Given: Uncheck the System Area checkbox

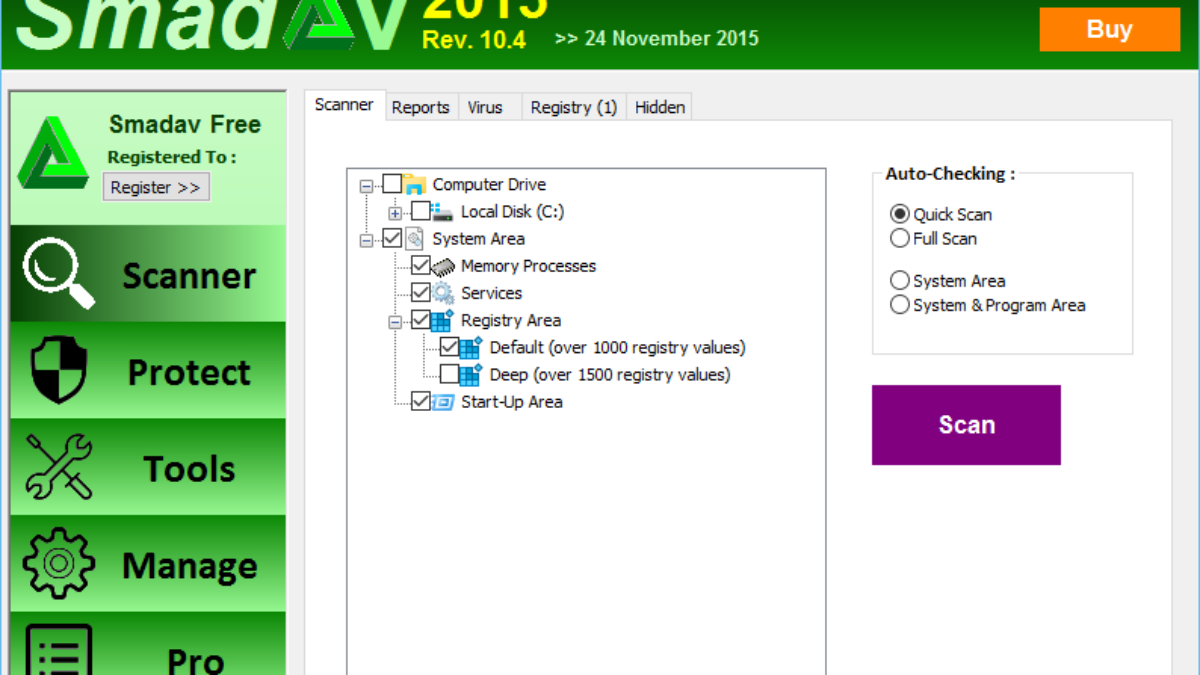Looking at the screenshot, I should tap(392, 239).
